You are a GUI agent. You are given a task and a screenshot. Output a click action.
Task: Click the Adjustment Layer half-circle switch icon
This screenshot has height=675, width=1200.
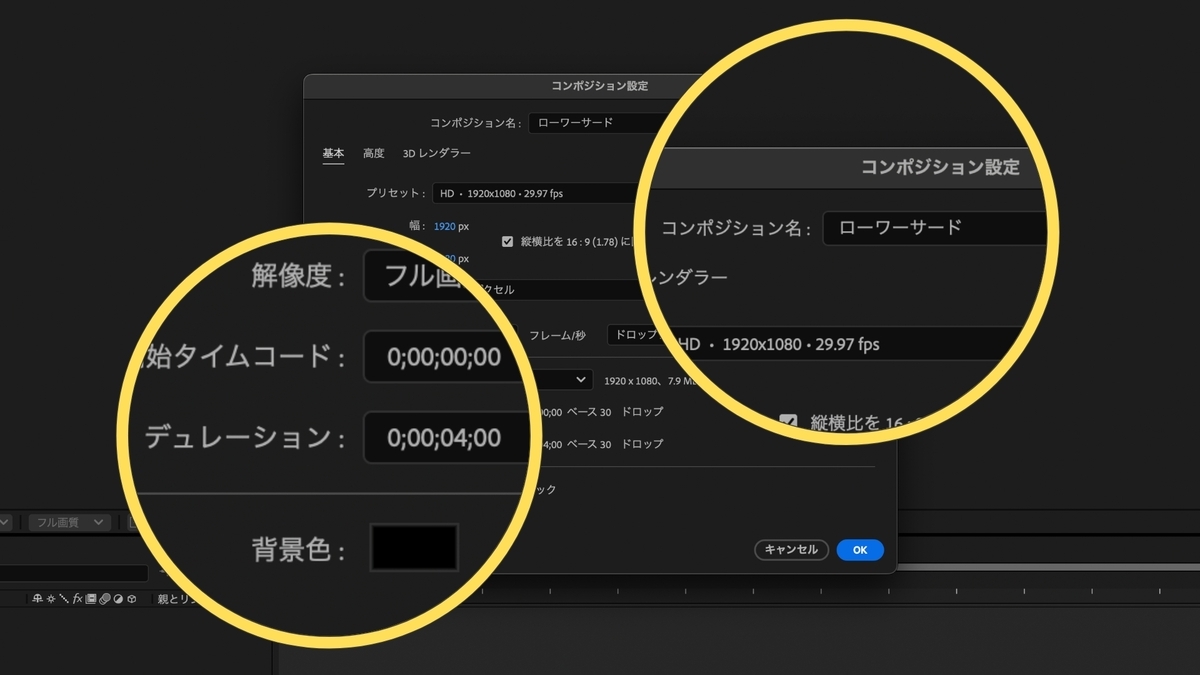[116, 599]
